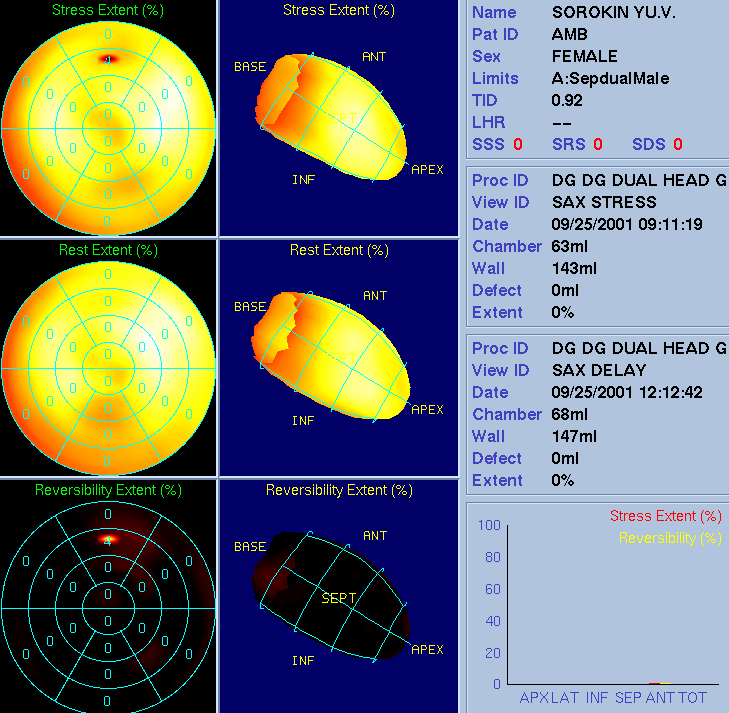This screenshot has height=713, width=729.
Task: Click the Reversibility polar map hotspot marked 4
Action: click(108, 540)
